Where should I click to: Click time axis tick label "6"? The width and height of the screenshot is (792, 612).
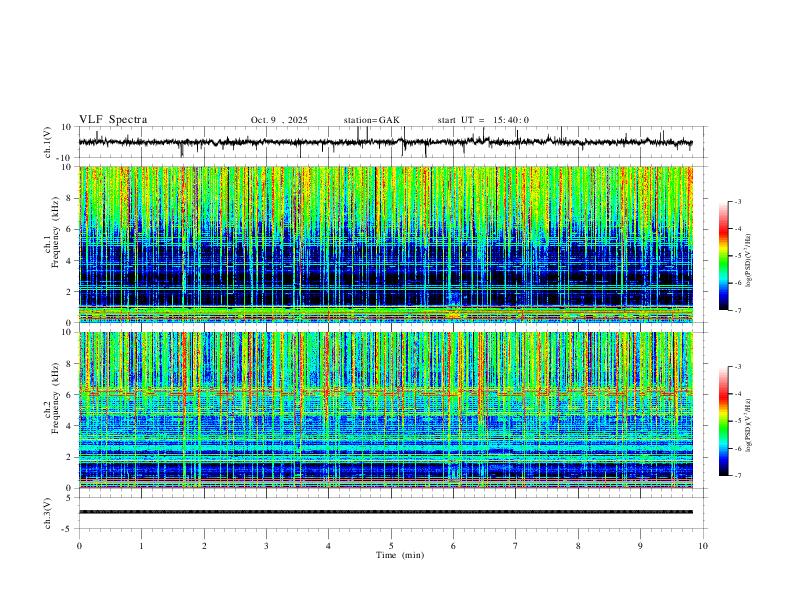[x=453, y=546]
